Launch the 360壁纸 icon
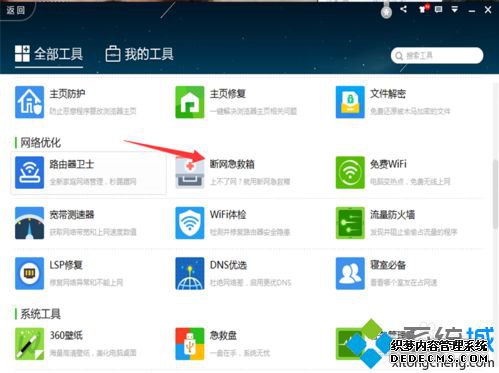499x373 pixels. tap(29, 344)
